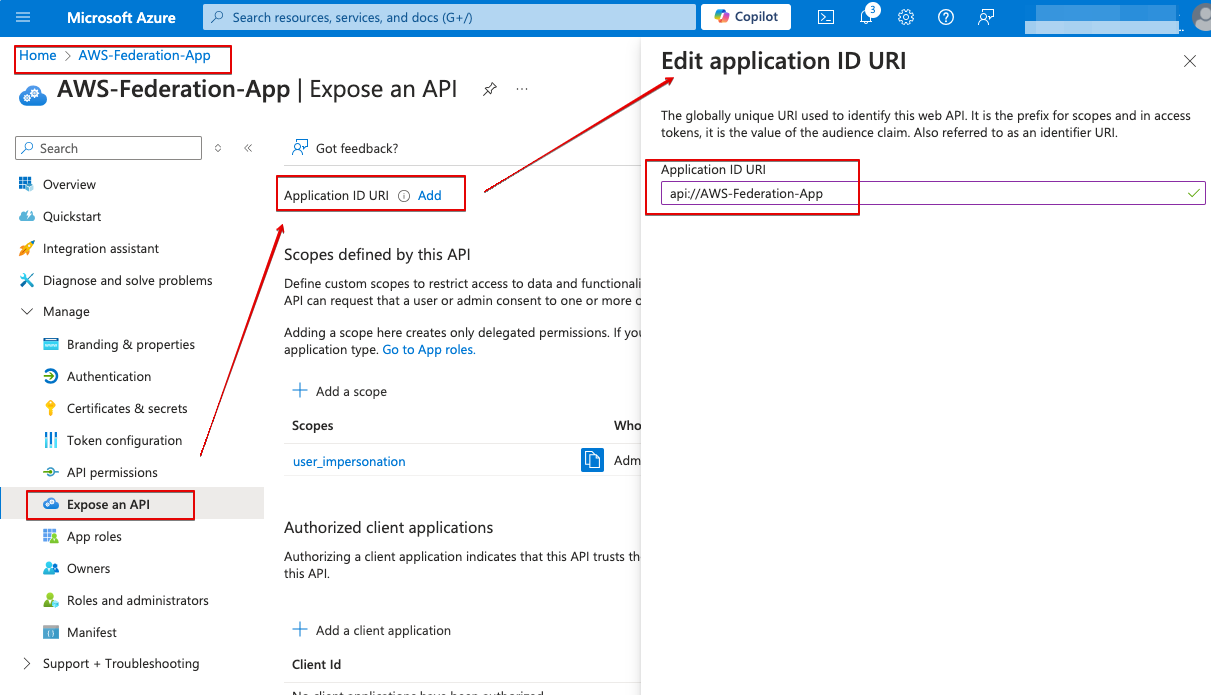The height and width of the screenshot is (695, 1211).
Task: Click the Certificates key icon
Action: click(51, 408)
